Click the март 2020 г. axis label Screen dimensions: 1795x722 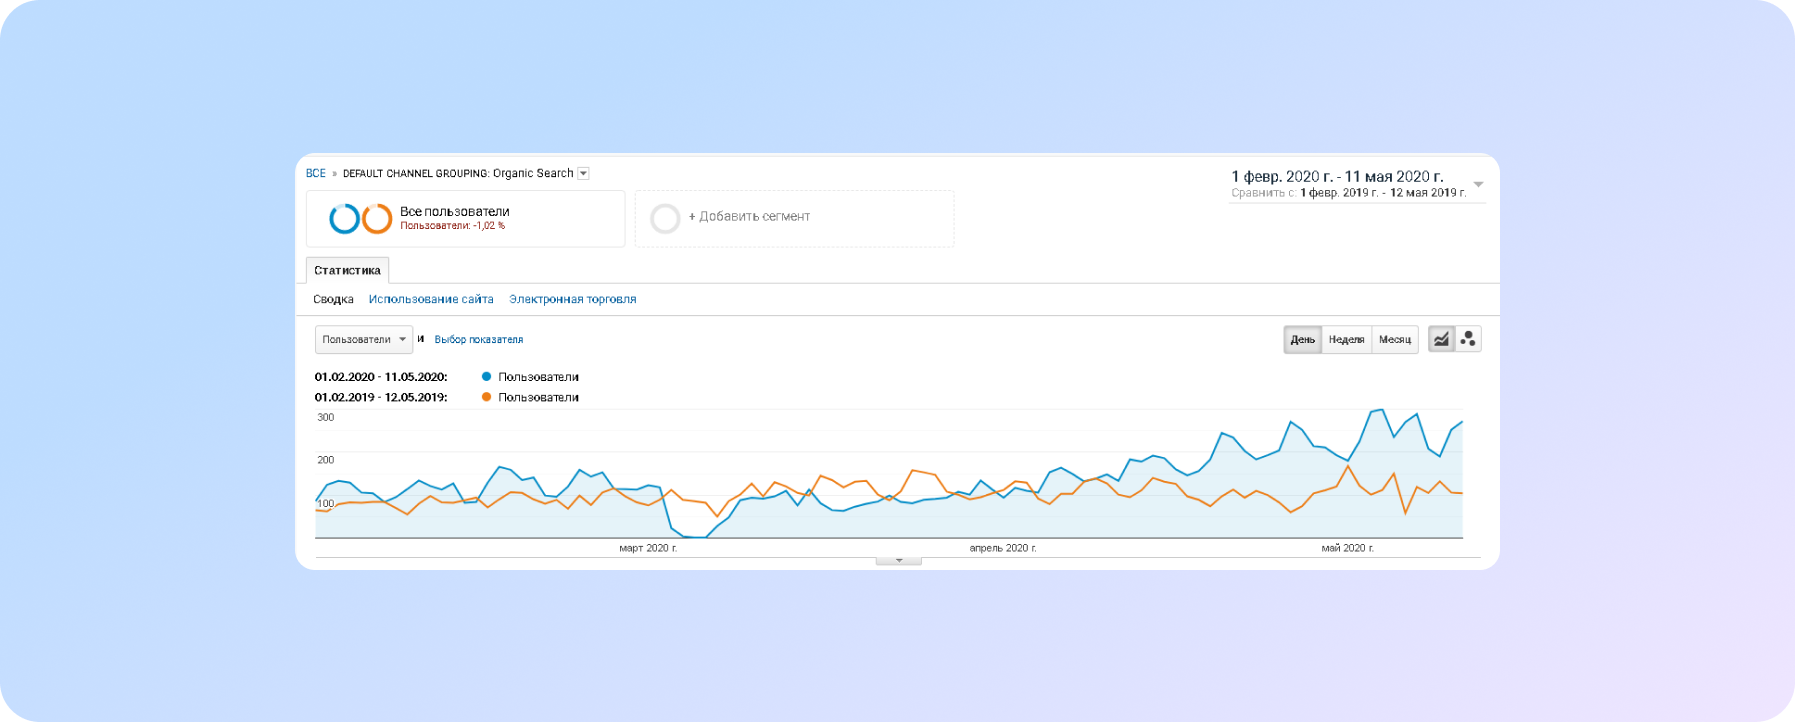tap(648, 548)
